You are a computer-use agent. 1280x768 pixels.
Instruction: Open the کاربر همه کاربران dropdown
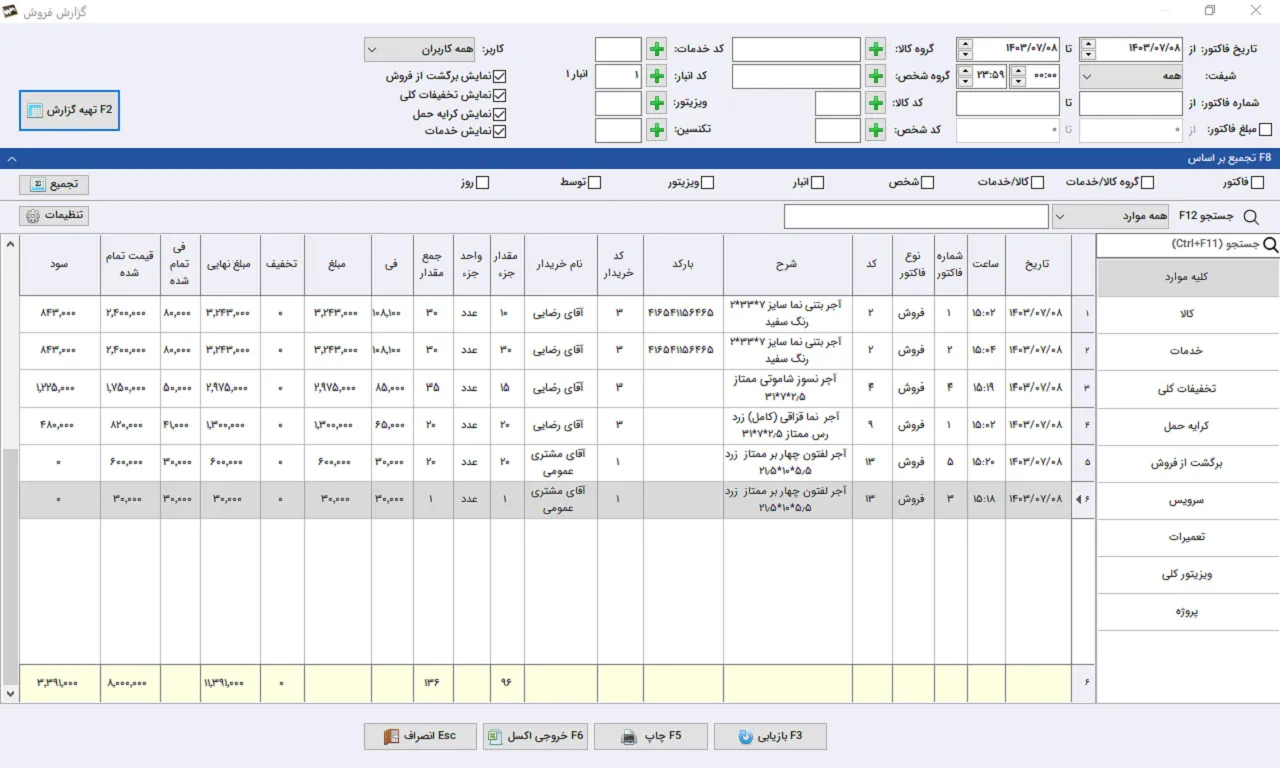tap(421, 49)
